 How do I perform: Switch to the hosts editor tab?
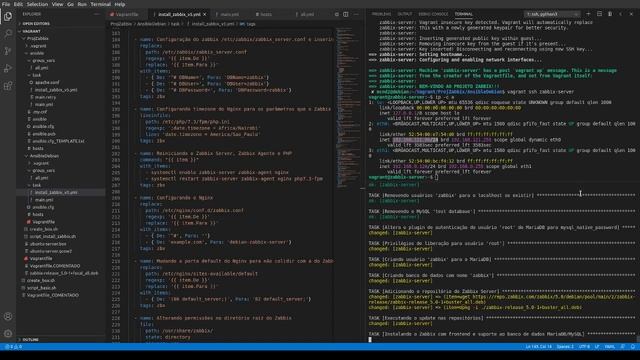point(265,14)
